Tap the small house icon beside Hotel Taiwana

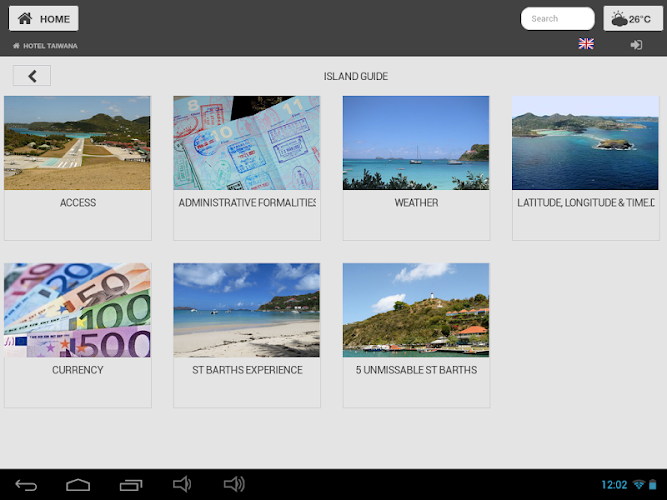click(16, 46)
